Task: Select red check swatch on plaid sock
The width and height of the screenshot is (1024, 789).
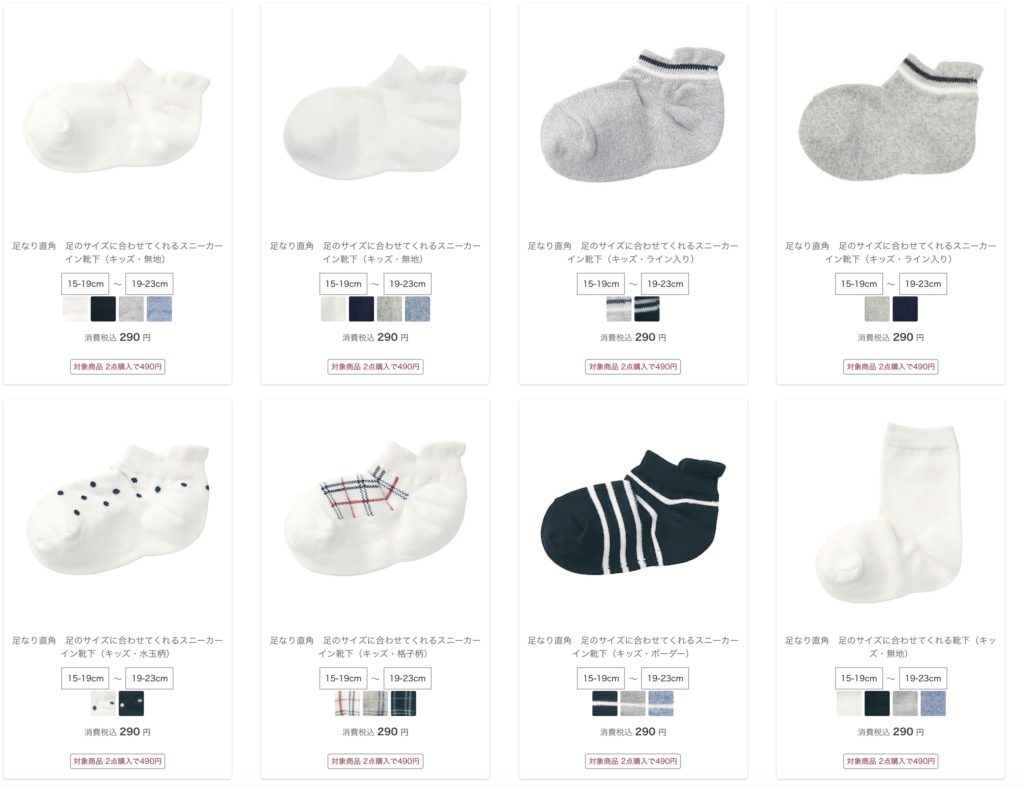Action: pyautogui.click(x=347, y=703)
